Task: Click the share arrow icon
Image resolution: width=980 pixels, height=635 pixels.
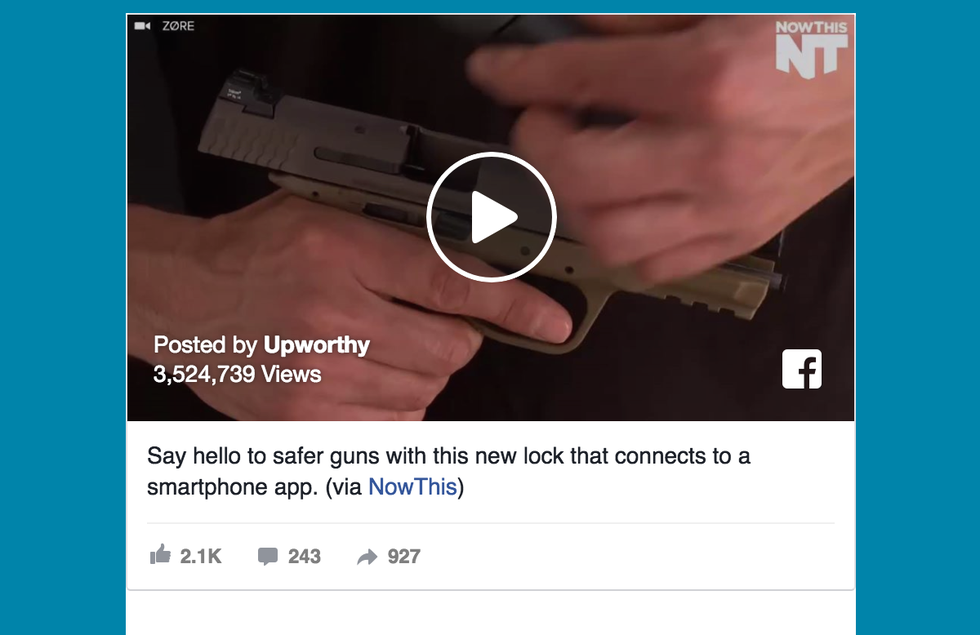Action: 367,556
